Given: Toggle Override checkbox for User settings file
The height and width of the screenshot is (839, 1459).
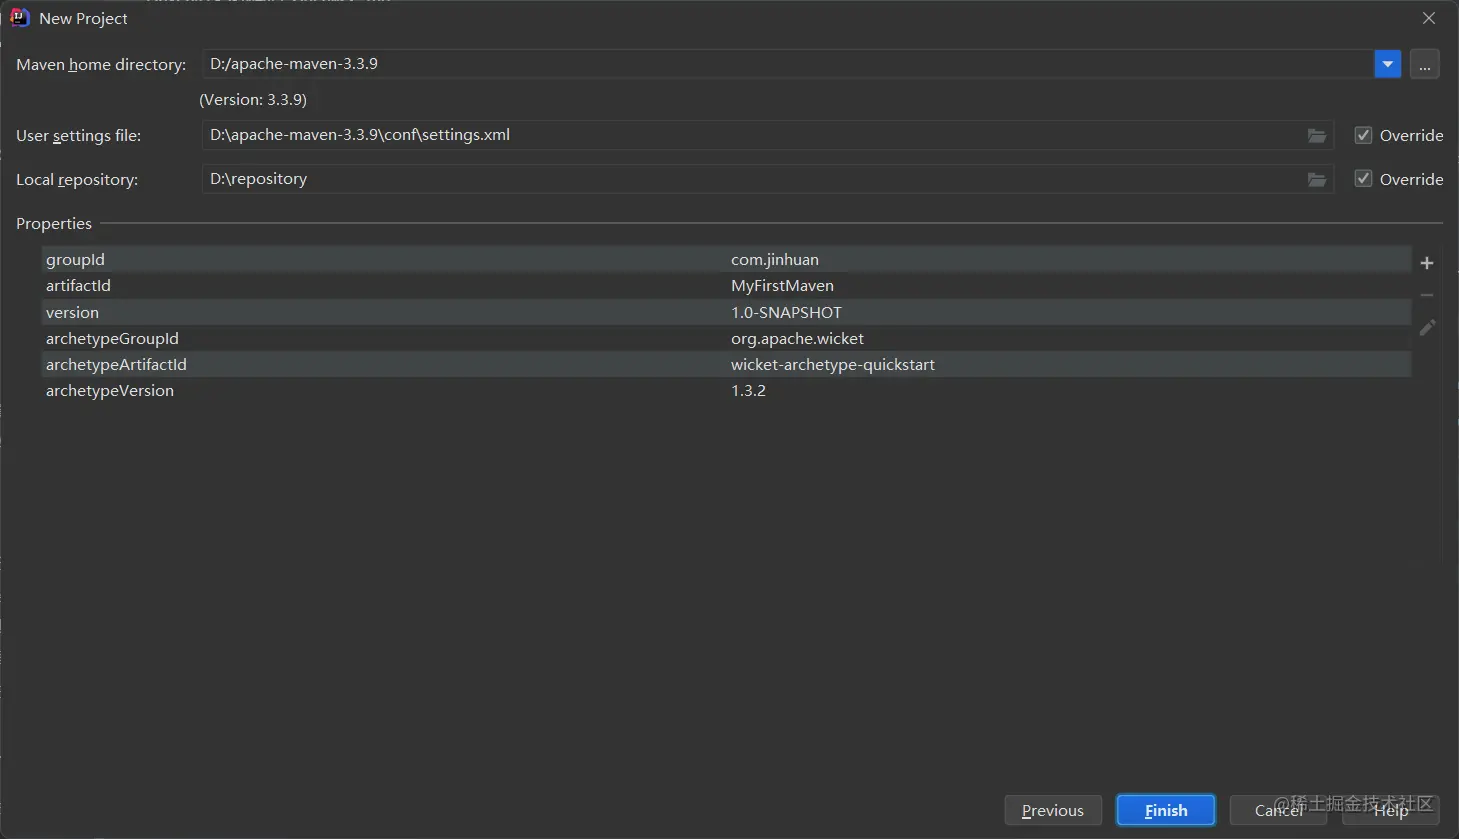Looking at the screenshot, I should [1363, 135].
